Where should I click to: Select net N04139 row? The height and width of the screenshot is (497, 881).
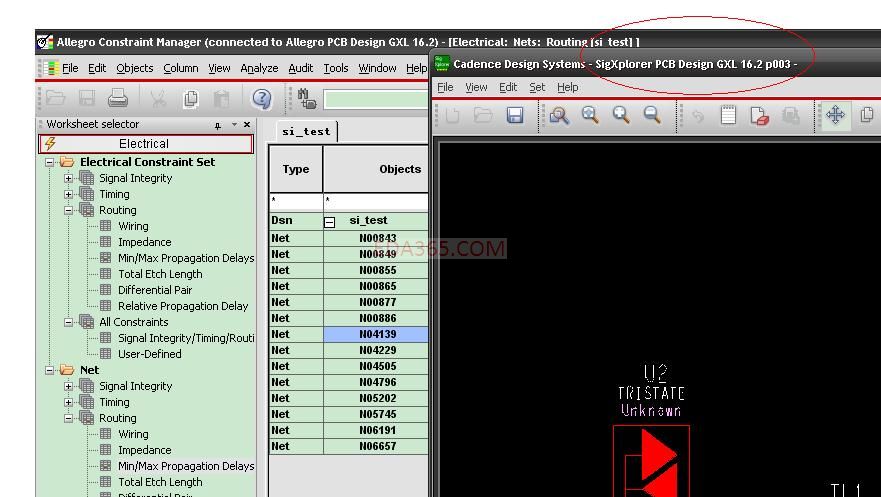point(376,334)
